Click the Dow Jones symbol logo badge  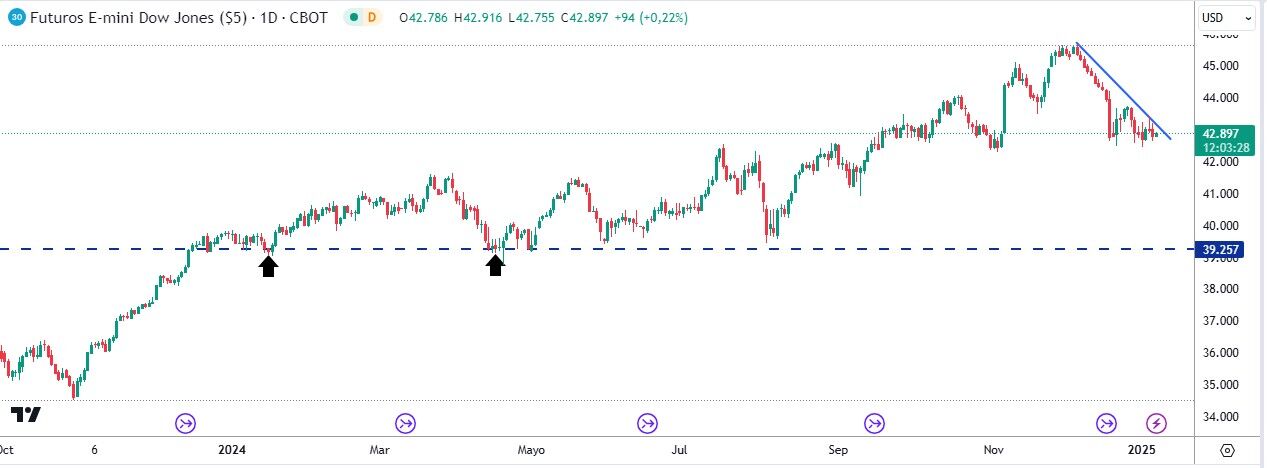pyautogui.click(x=16, y=18)
